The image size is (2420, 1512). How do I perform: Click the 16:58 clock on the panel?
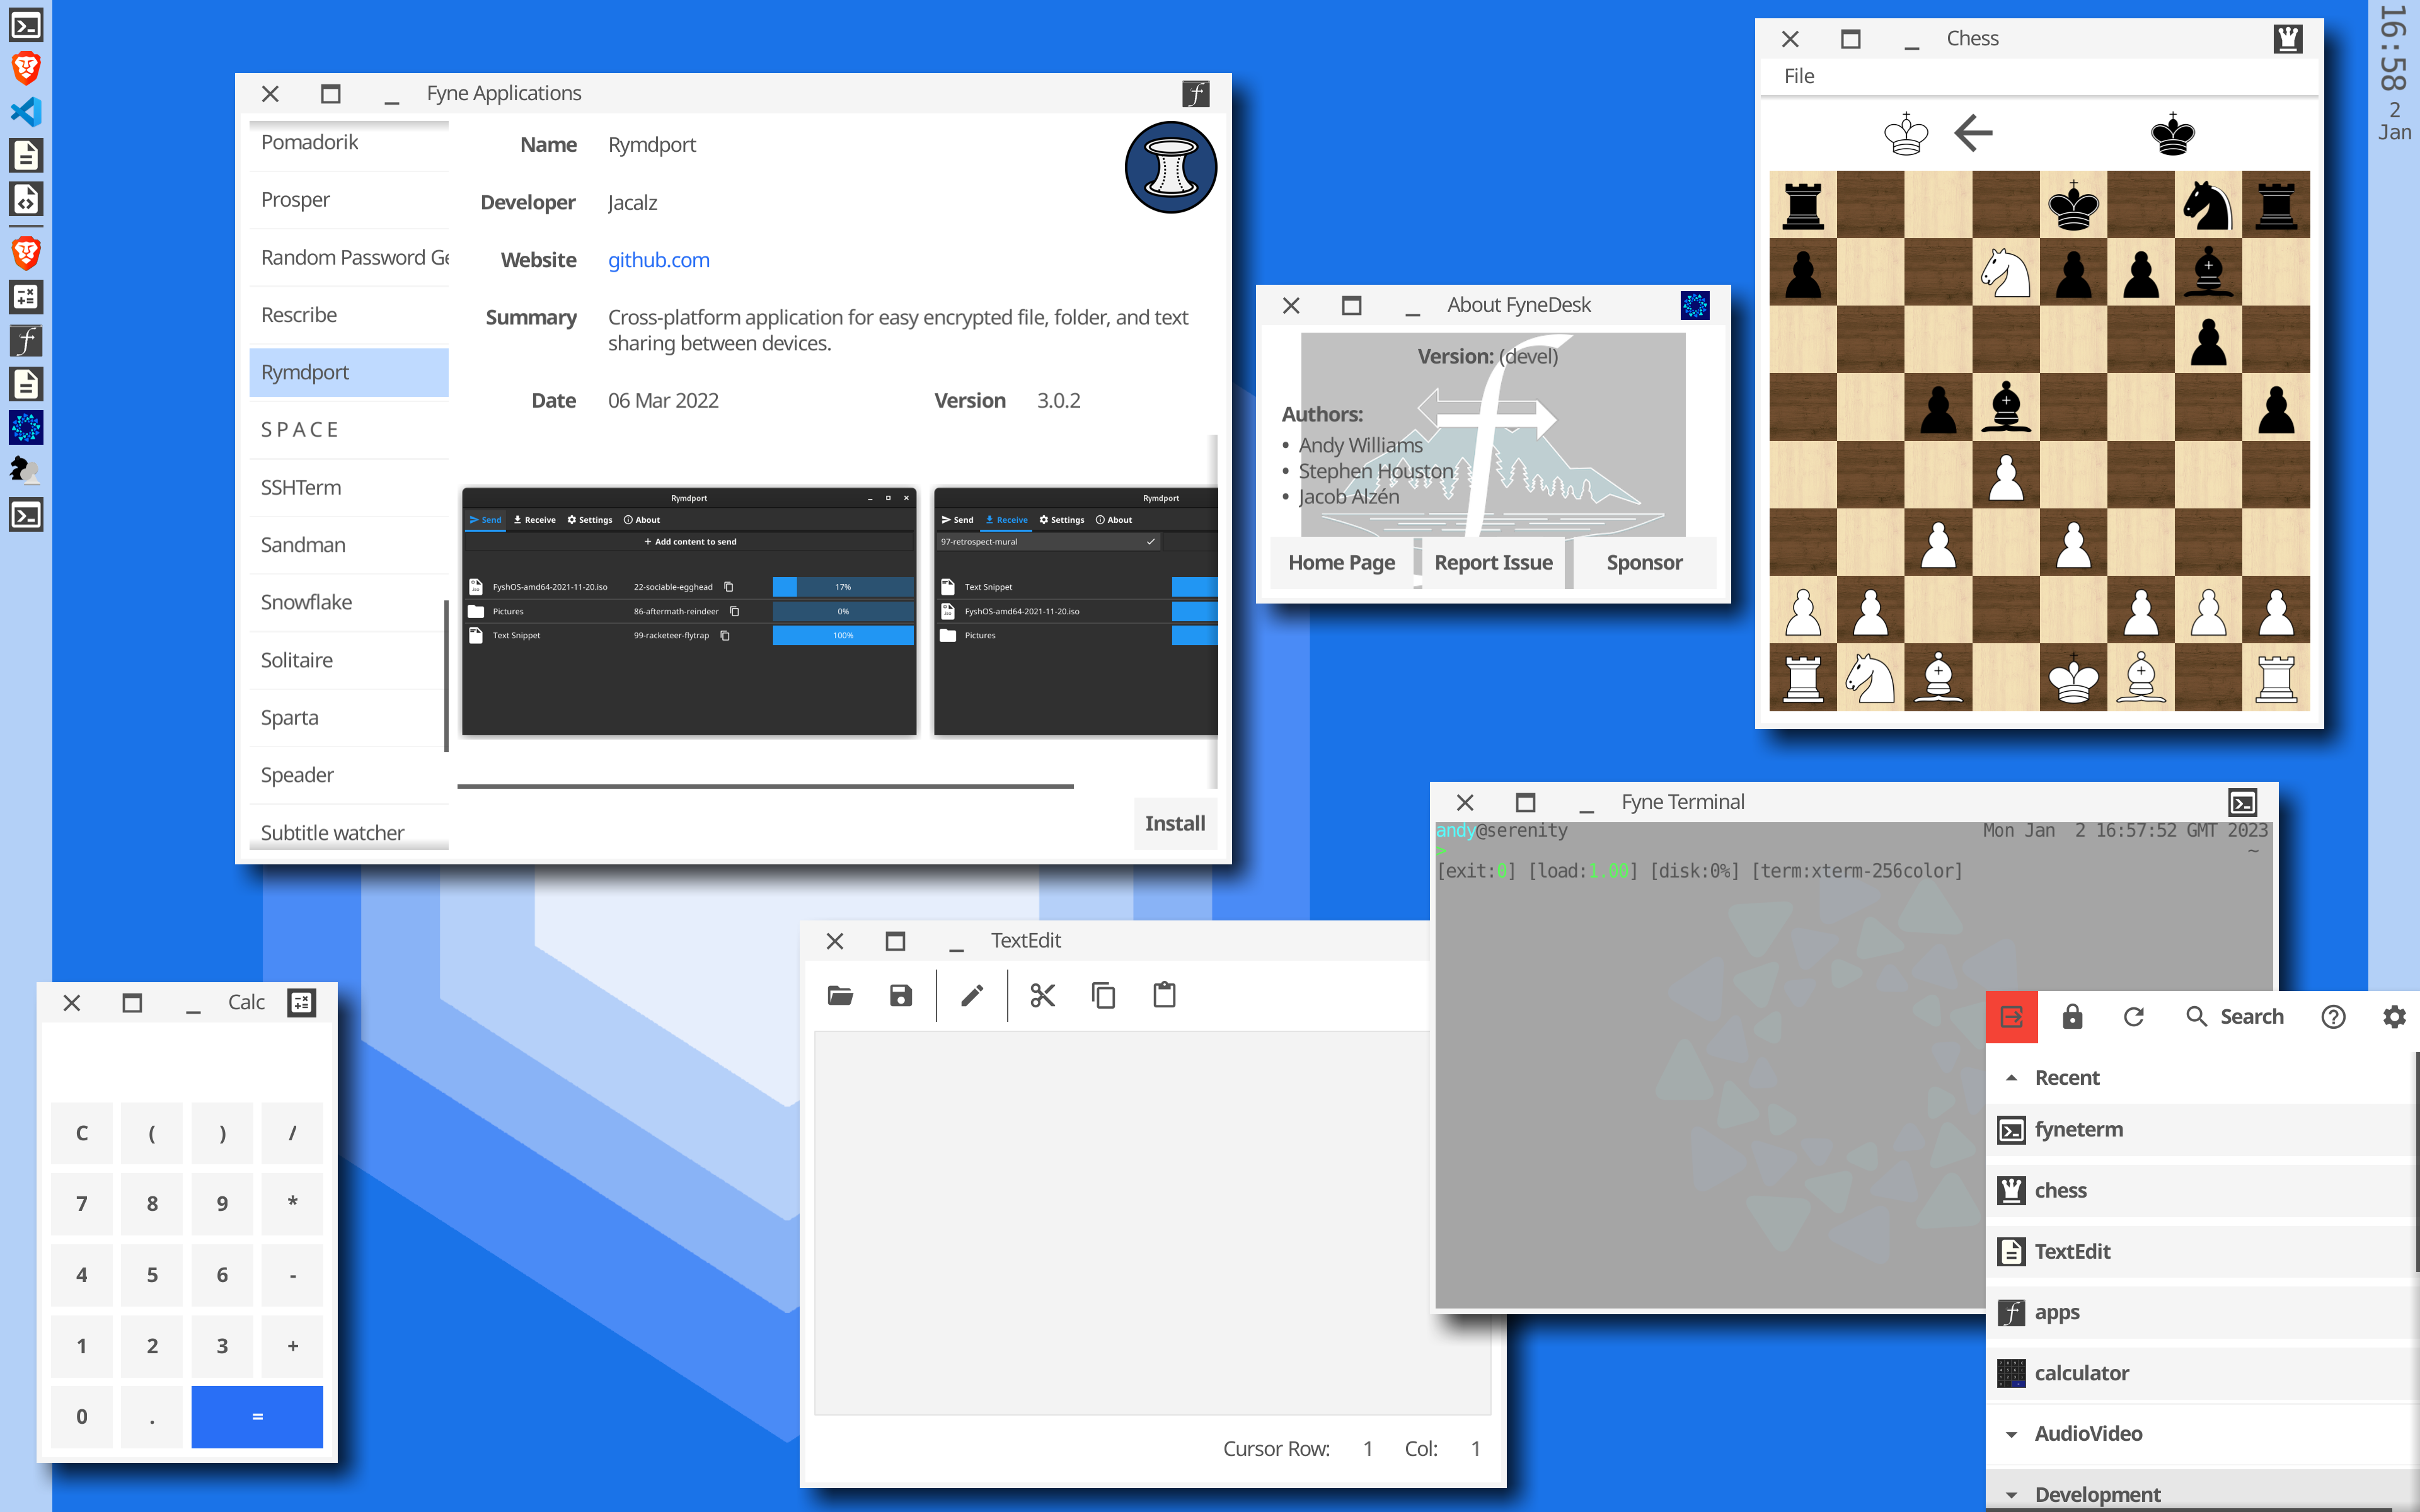pos(2394,48)
